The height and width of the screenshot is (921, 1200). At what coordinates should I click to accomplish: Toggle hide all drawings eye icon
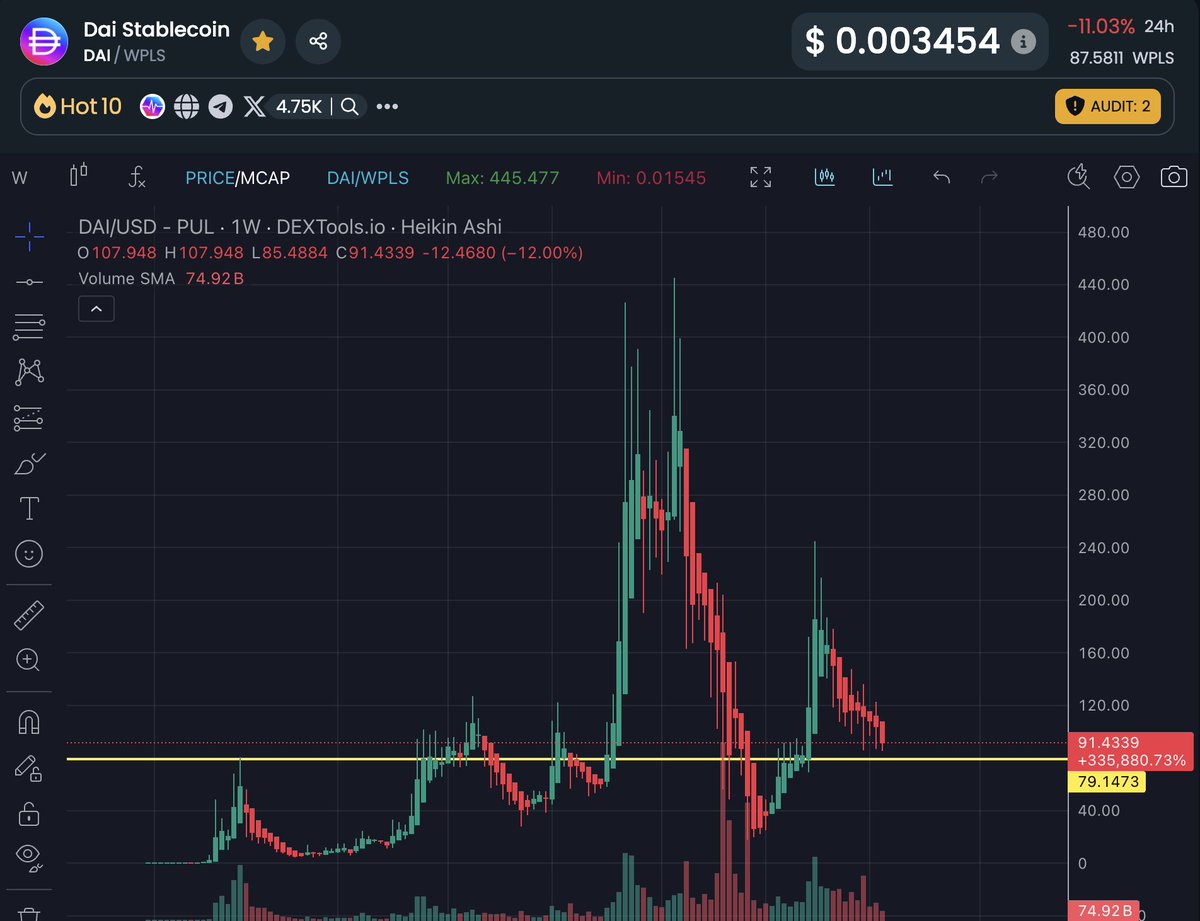(x=29, y=856)
